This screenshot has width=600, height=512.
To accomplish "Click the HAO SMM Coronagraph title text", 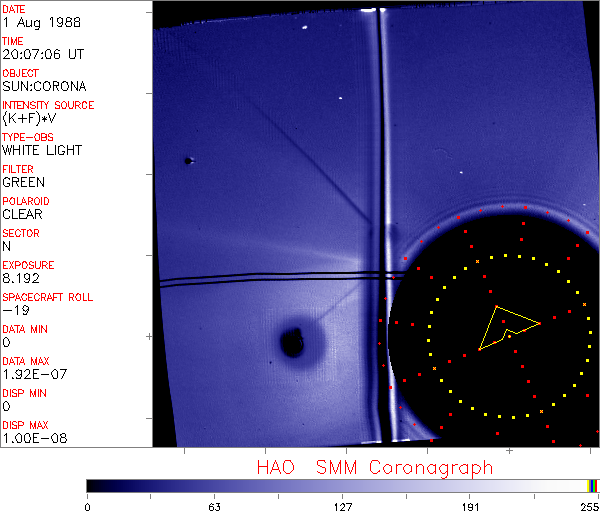I will point(375,467).
